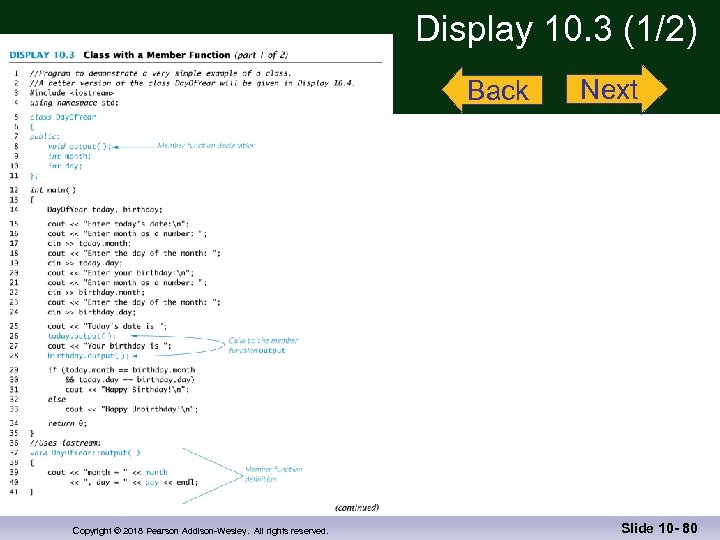Select the "Today's date is" cout line
This screenshot has width=720, height=540.
point(107,326)
